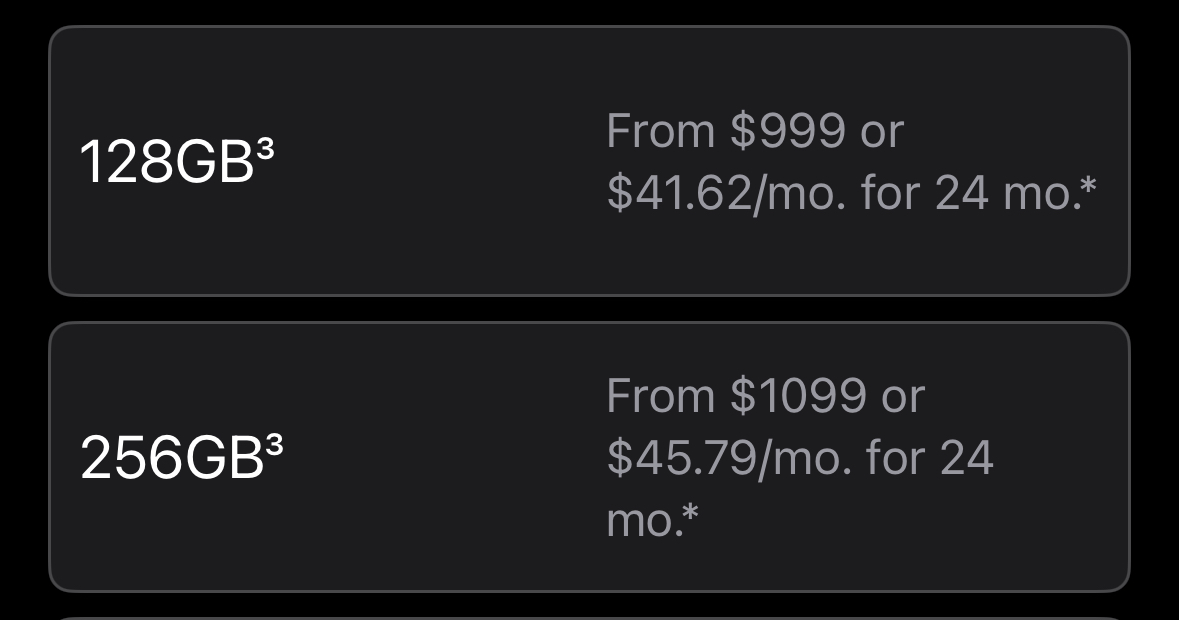Image resolution: width=1179 pixels, height=620 pixels.
Task: Click the 256GB storage label text
Action: (170, 459)
